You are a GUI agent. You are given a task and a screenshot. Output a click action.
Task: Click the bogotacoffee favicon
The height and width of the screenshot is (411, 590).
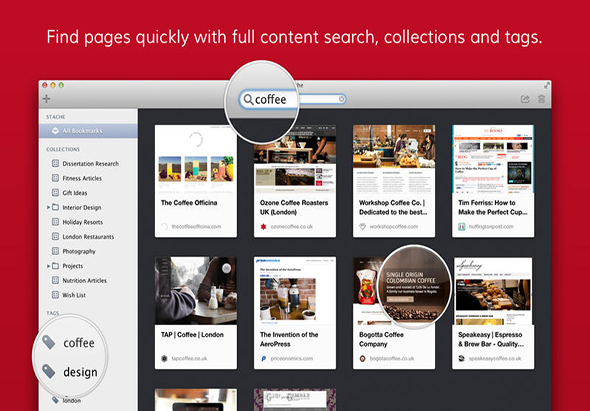pos(362,358)
